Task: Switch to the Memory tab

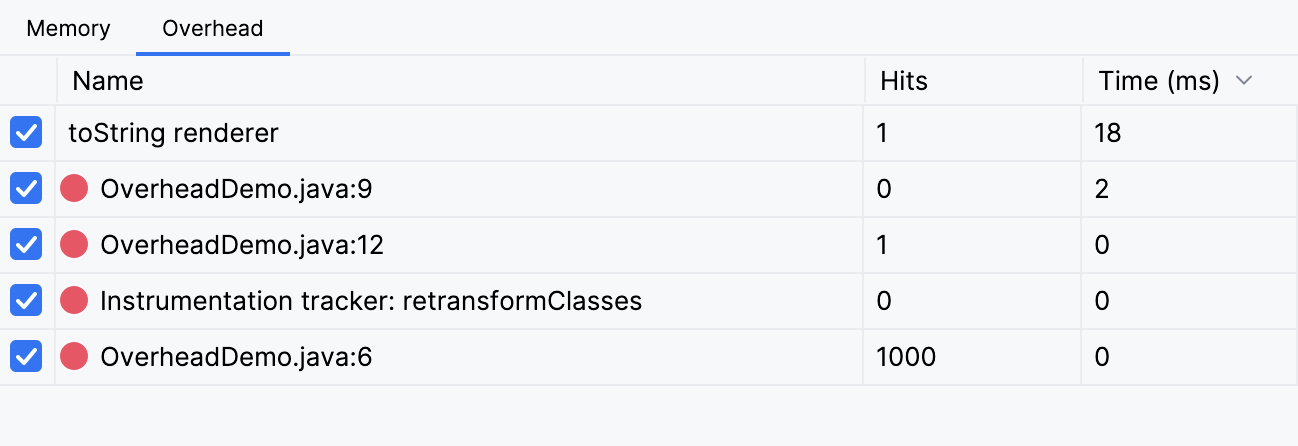Action: (x=68, y=28)
